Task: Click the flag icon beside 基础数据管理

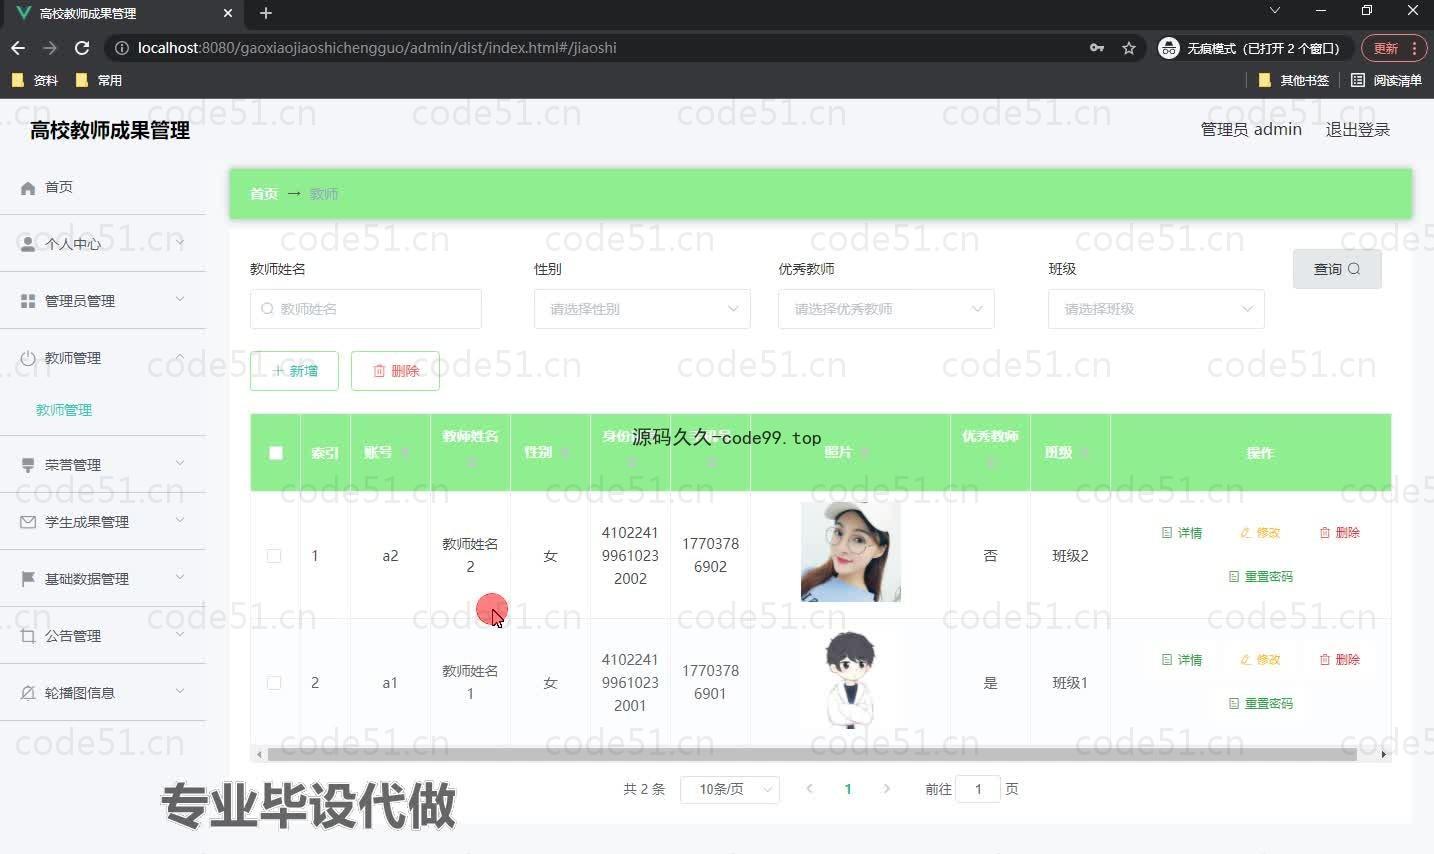Action: tap(28, 579)
